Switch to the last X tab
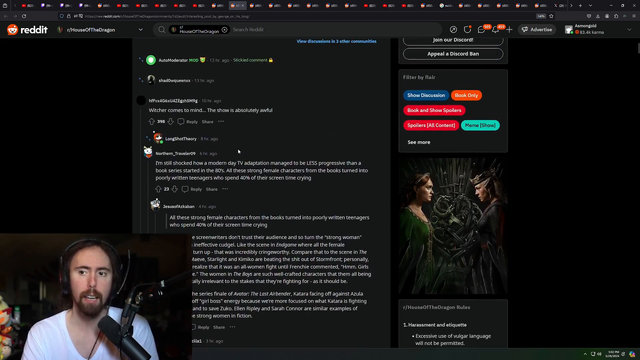Viewport: 640px width, 360px height. click(559, 6)
